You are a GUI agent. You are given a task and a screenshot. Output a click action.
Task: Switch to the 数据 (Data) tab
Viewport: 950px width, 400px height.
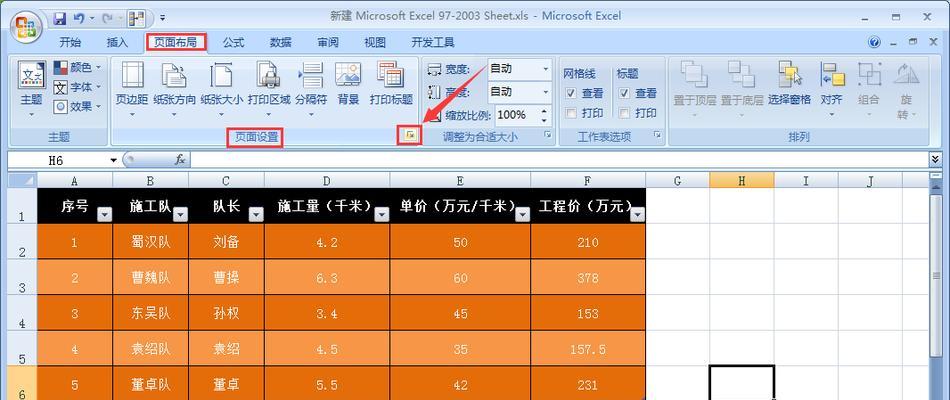pos(281,42)
